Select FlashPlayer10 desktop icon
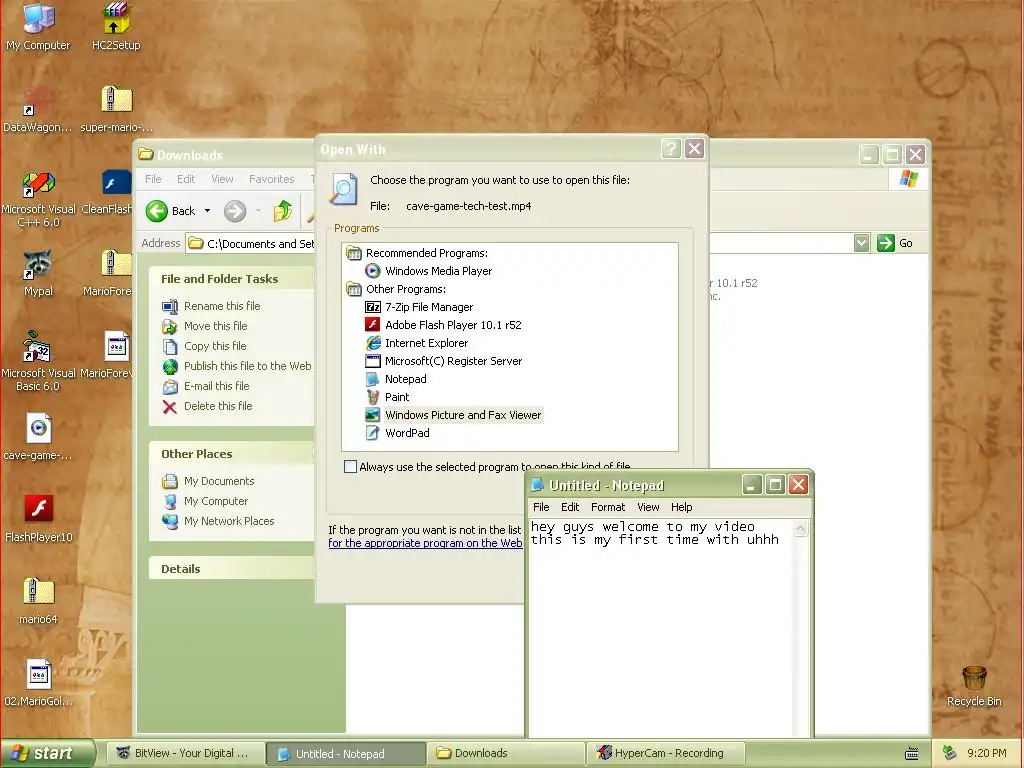This screenshot has height=768, width=1024. pos(38,519)
